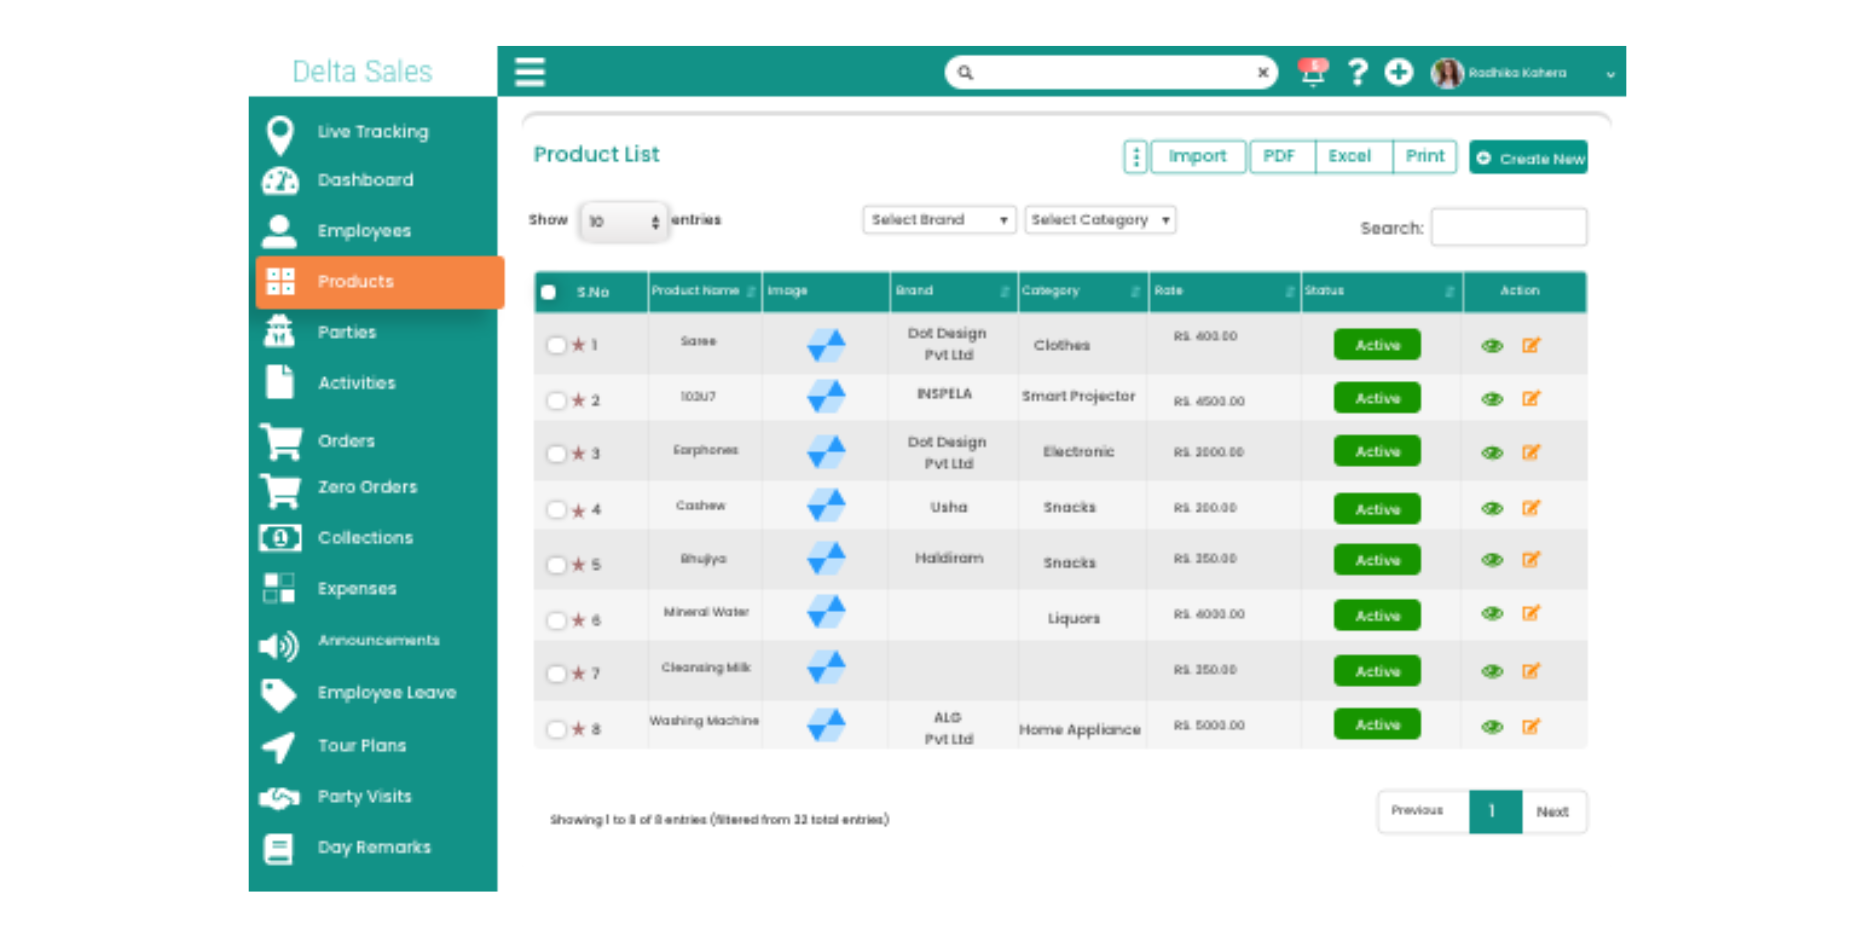Open the Select Brand dropdown
1875x938 pixels.
click(x=938, y=220)
